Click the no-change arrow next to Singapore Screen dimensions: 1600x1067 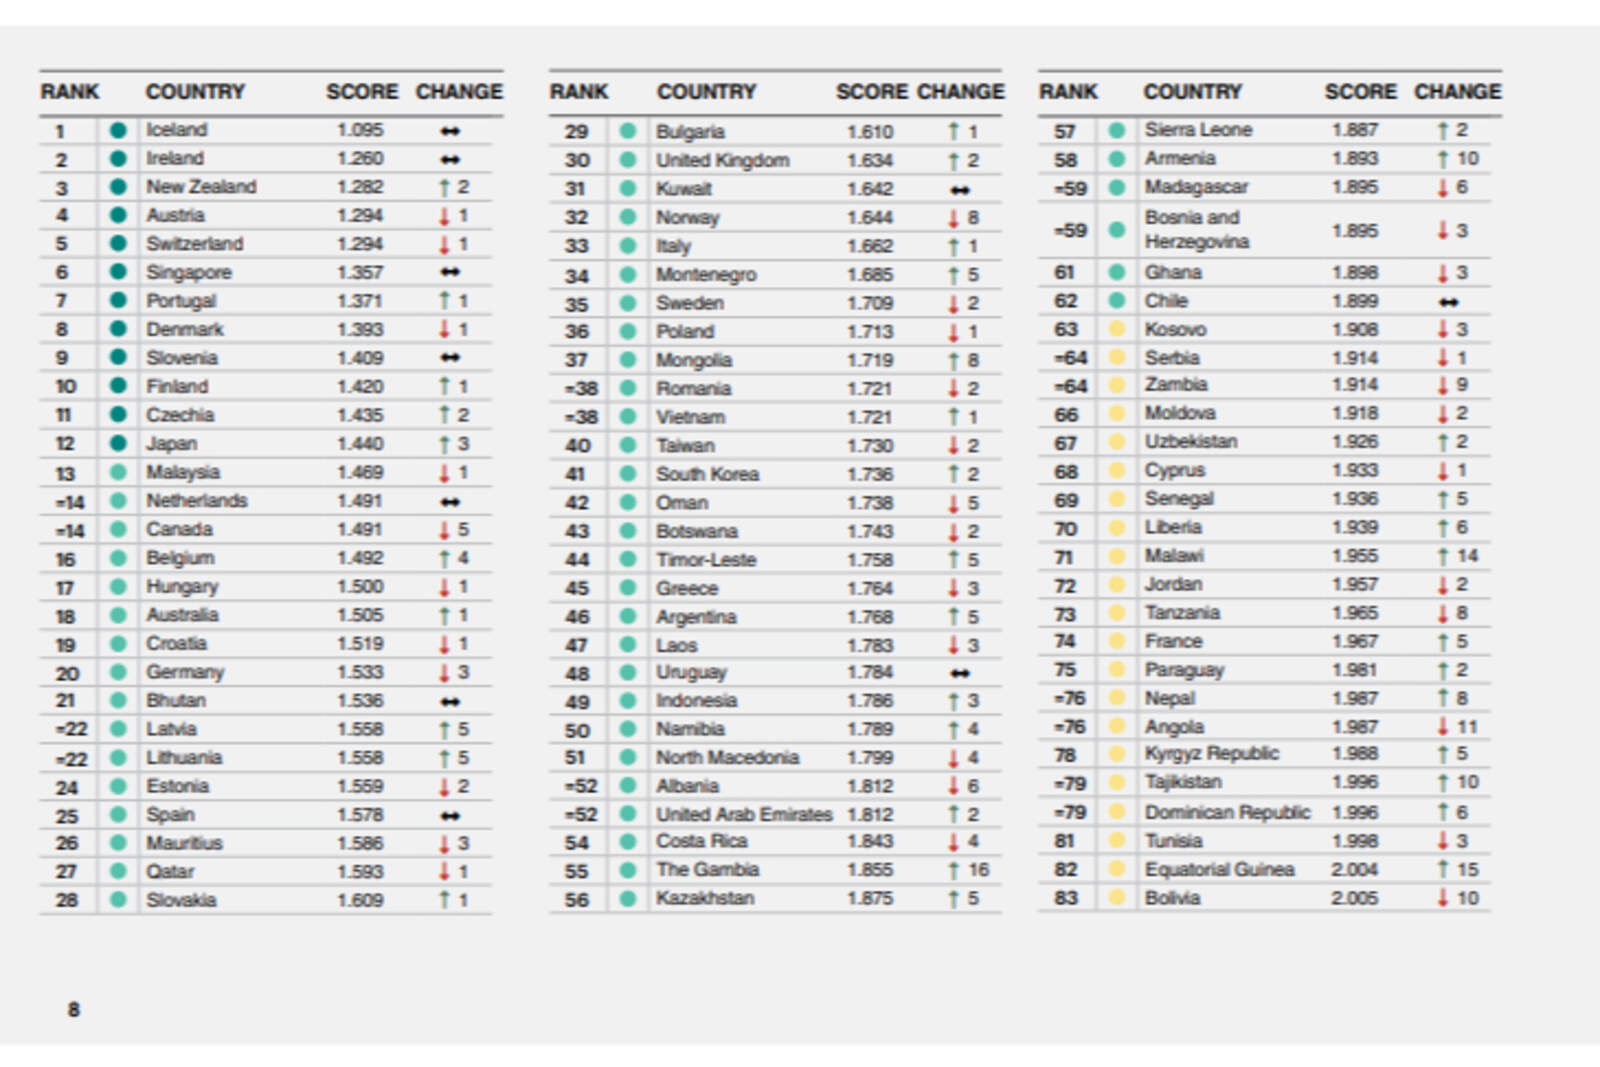[x=452, y=272]
